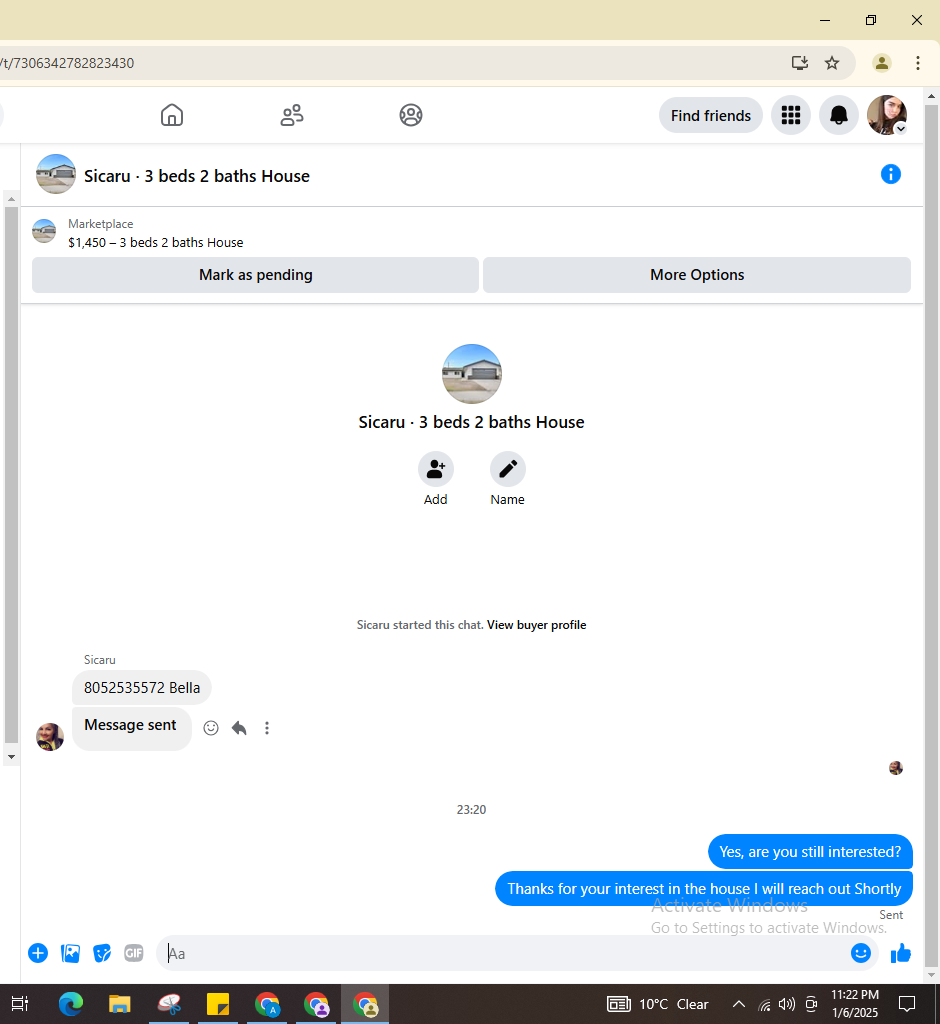
Task: Click the browser address bar URL
Action: (67, 63)
